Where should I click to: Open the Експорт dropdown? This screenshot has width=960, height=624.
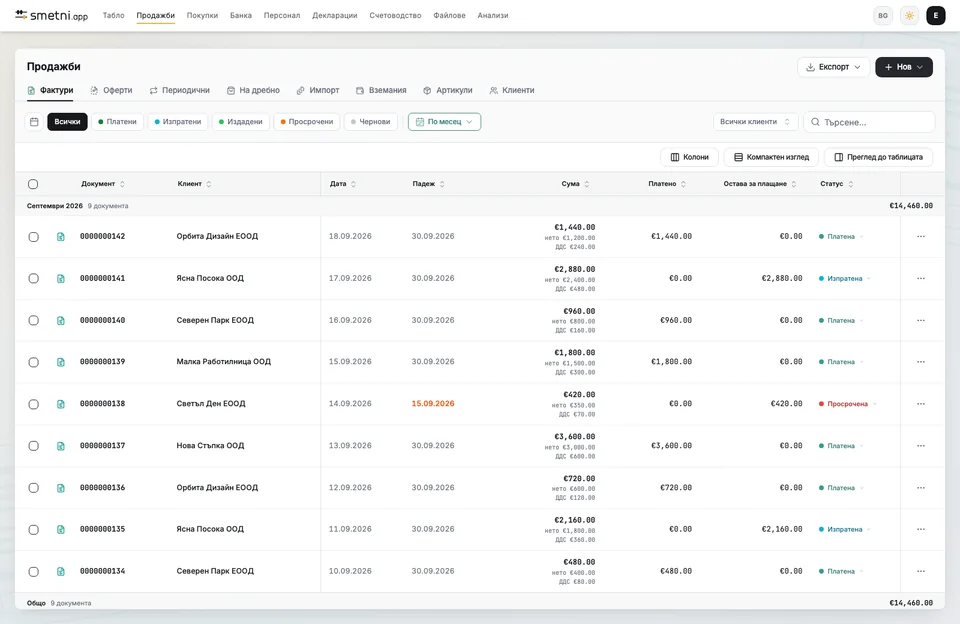pyautogui.click(x=833, y=67)
